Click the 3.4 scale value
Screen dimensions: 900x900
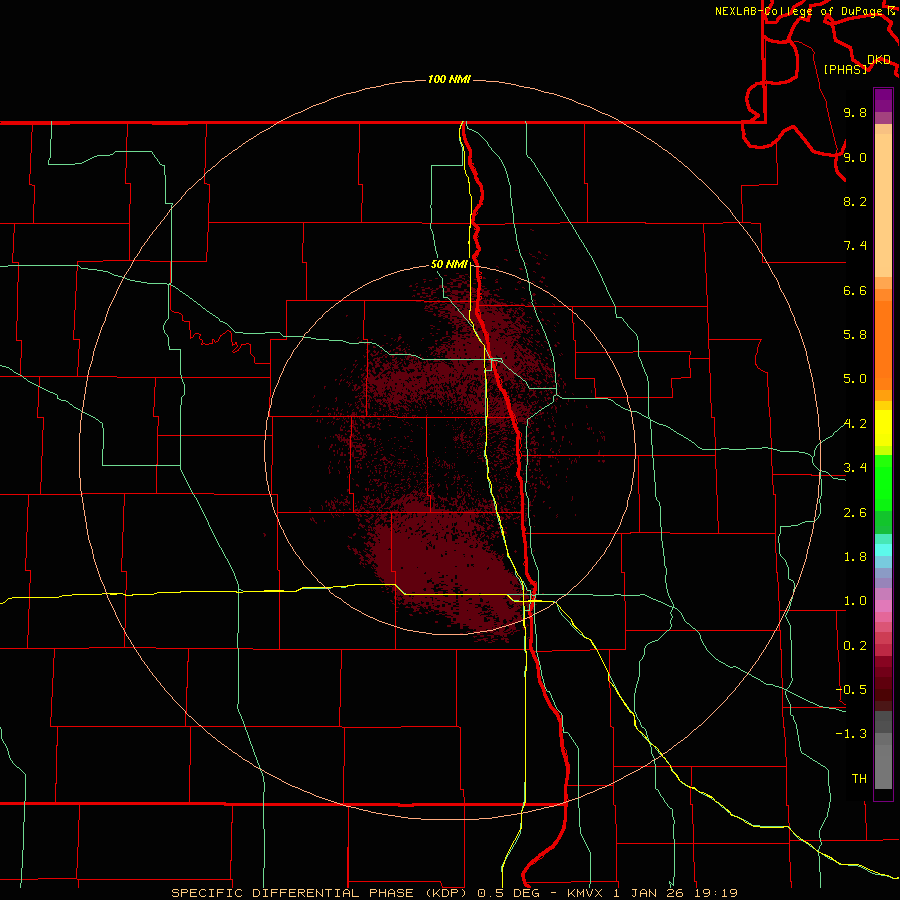tap(855, 468)
